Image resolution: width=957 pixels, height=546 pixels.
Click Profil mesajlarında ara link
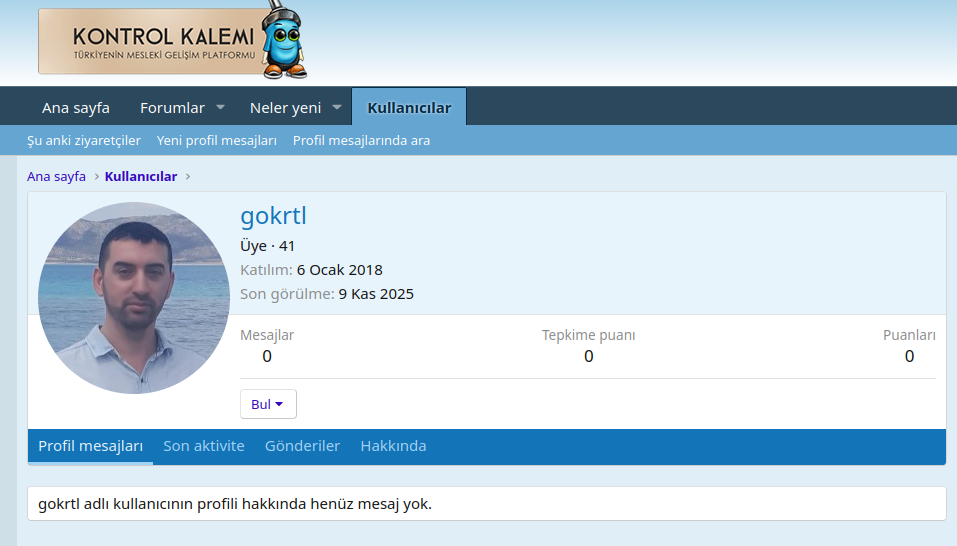click(x=361, y=140)
